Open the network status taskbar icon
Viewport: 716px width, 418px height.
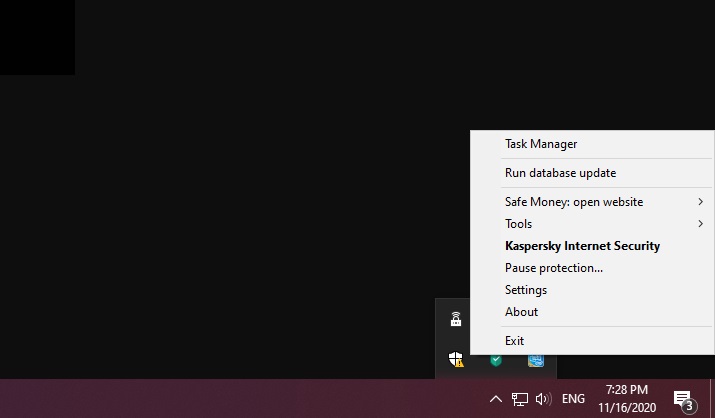[519, 399]
